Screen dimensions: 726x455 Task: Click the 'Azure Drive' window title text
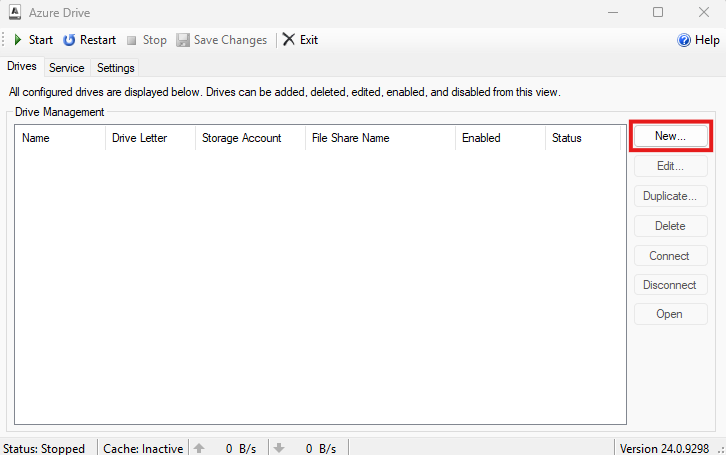point(60,13)
